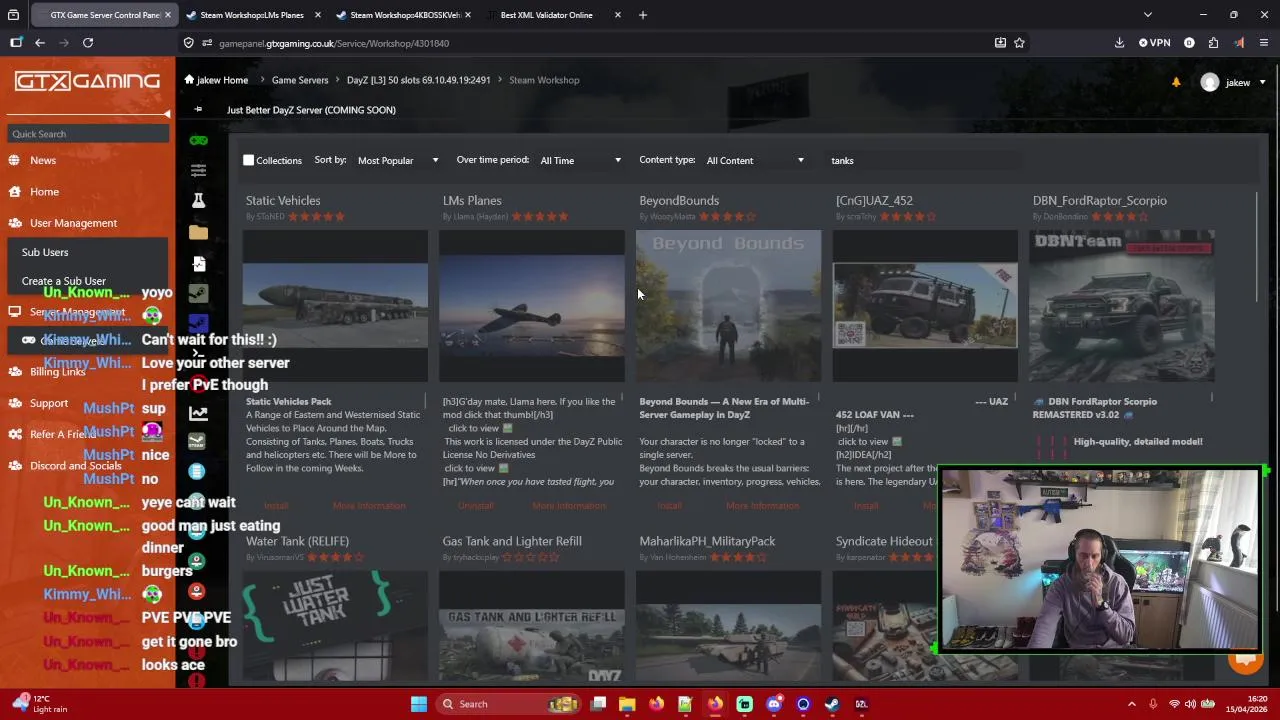Image resolution: width=1280 pixels, height=720 pixels.
Task: Click the notification bell icon
Action: point(1176,82)
